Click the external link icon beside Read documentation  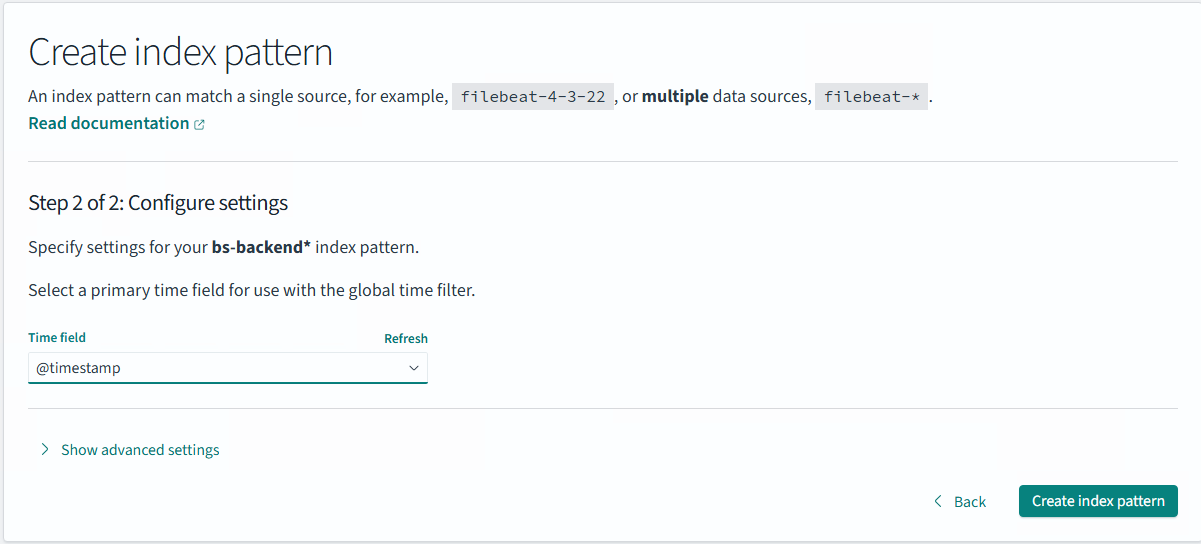[199, 124]
